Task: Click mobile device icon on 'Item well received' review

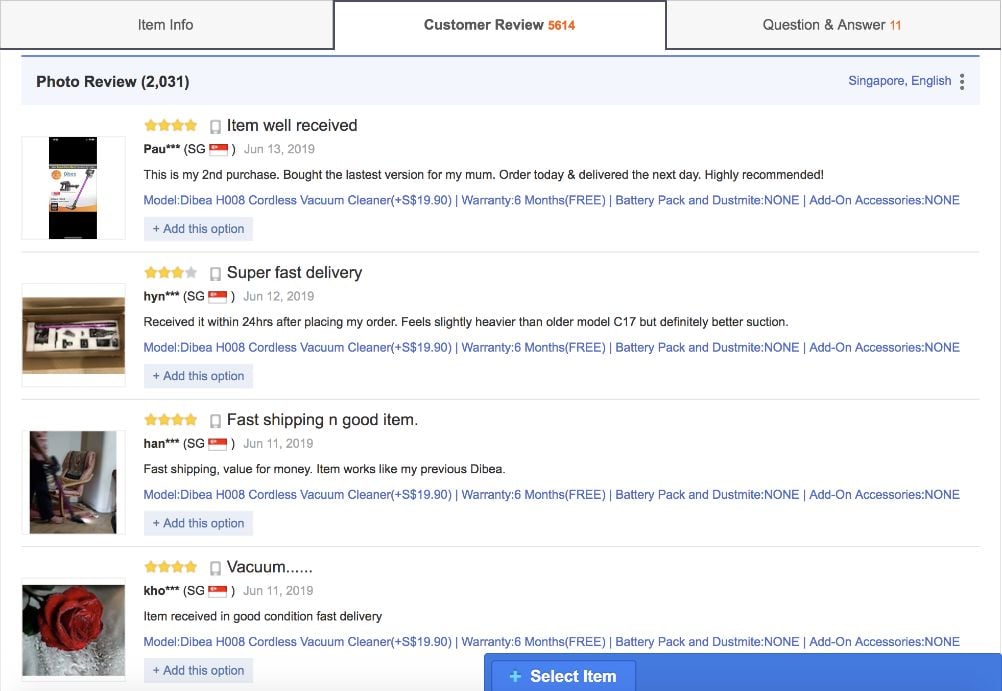Action: pyautogui.click(x=215, y=127)
